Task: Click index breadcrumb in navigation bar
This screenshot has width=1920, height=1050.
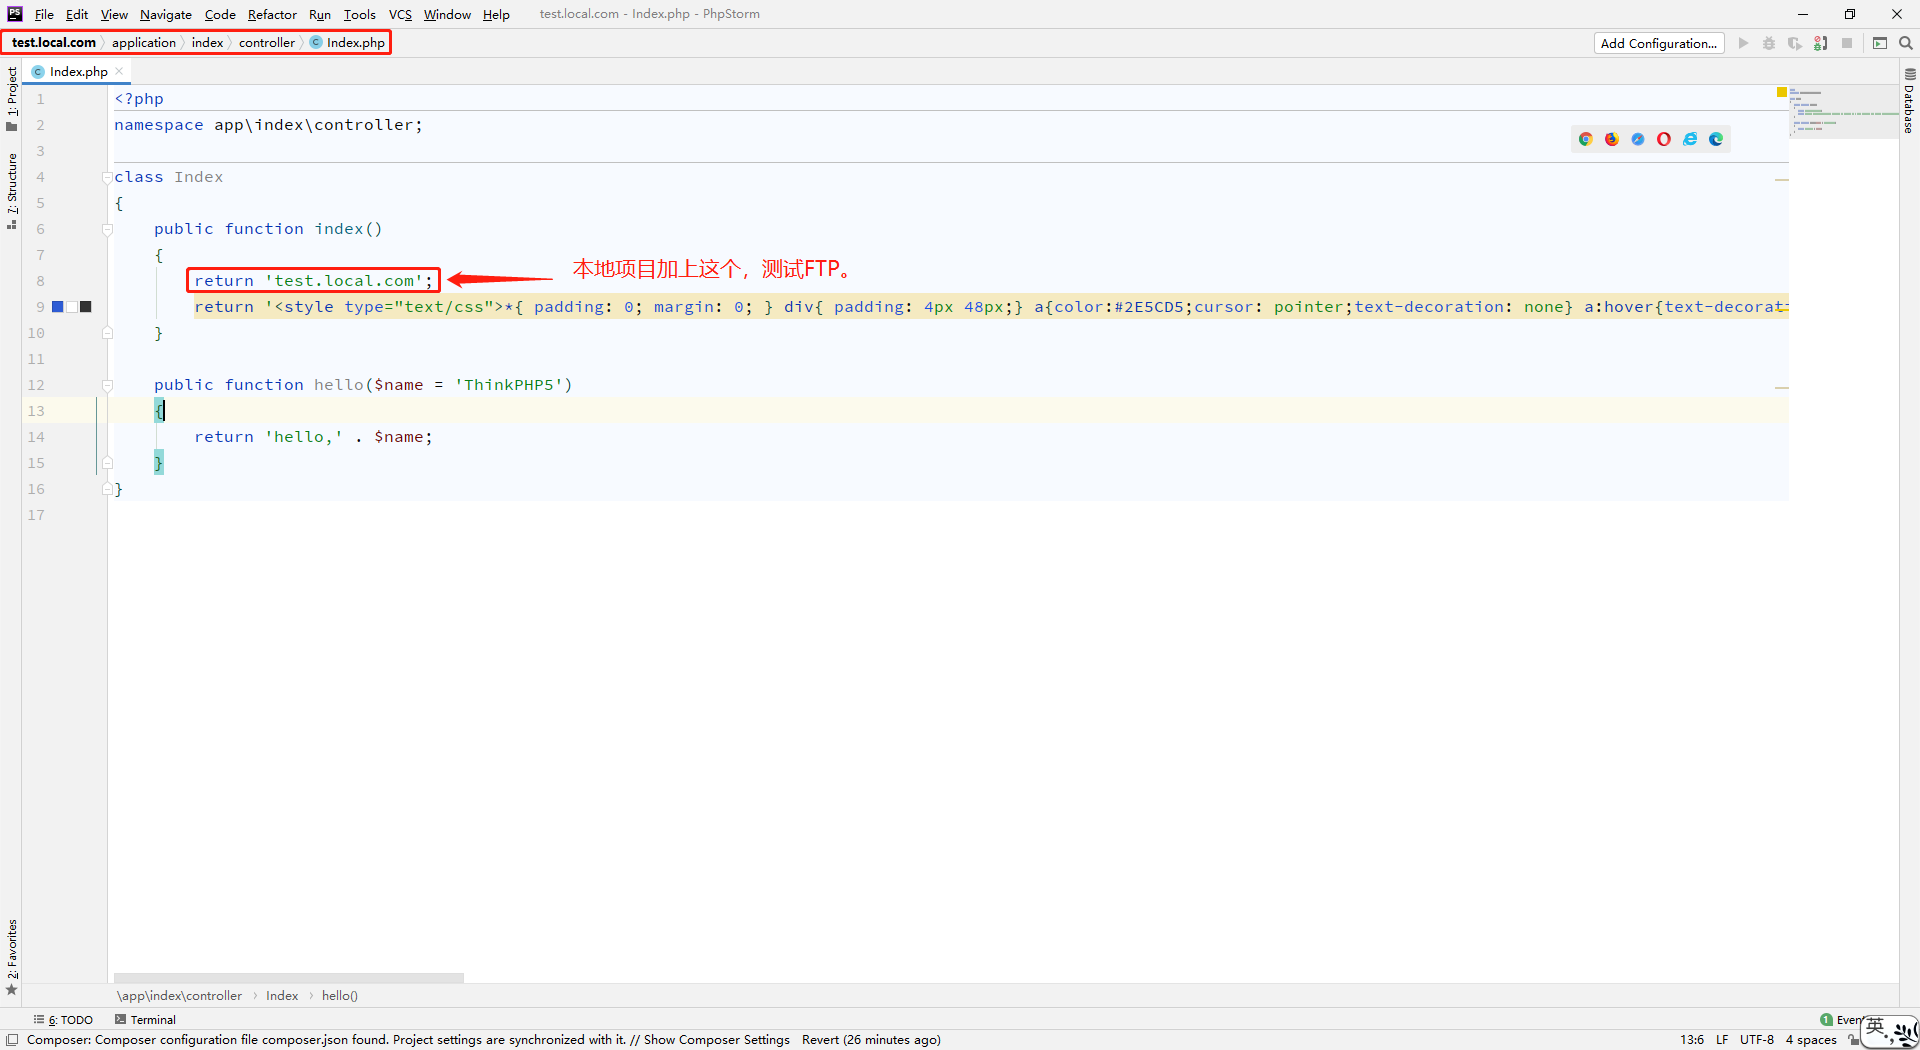Action: pyautogui.click(x=207, y=42)
